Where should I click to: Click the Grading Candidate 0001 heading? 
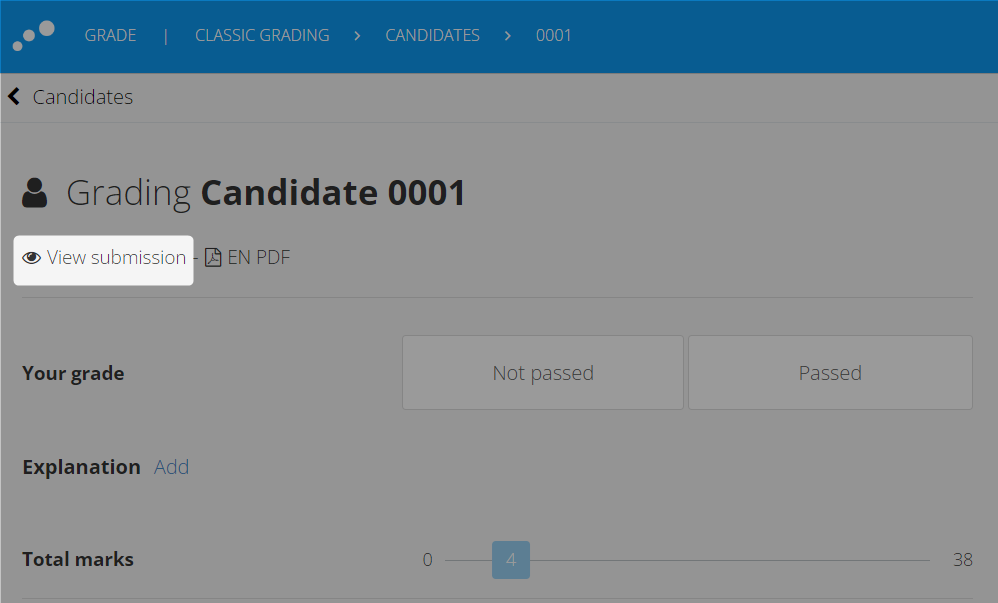(x=266, y=193)
